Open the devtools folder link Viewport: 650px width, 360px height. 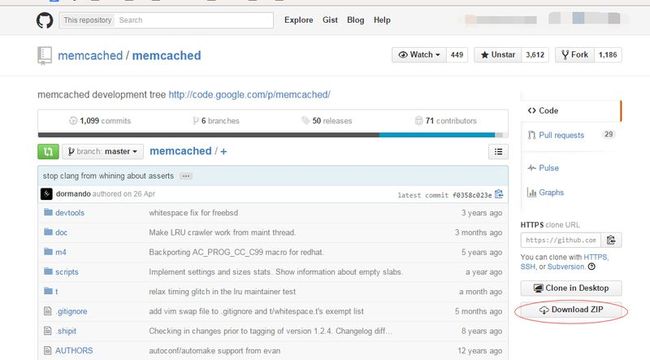[x=70, y=213]
